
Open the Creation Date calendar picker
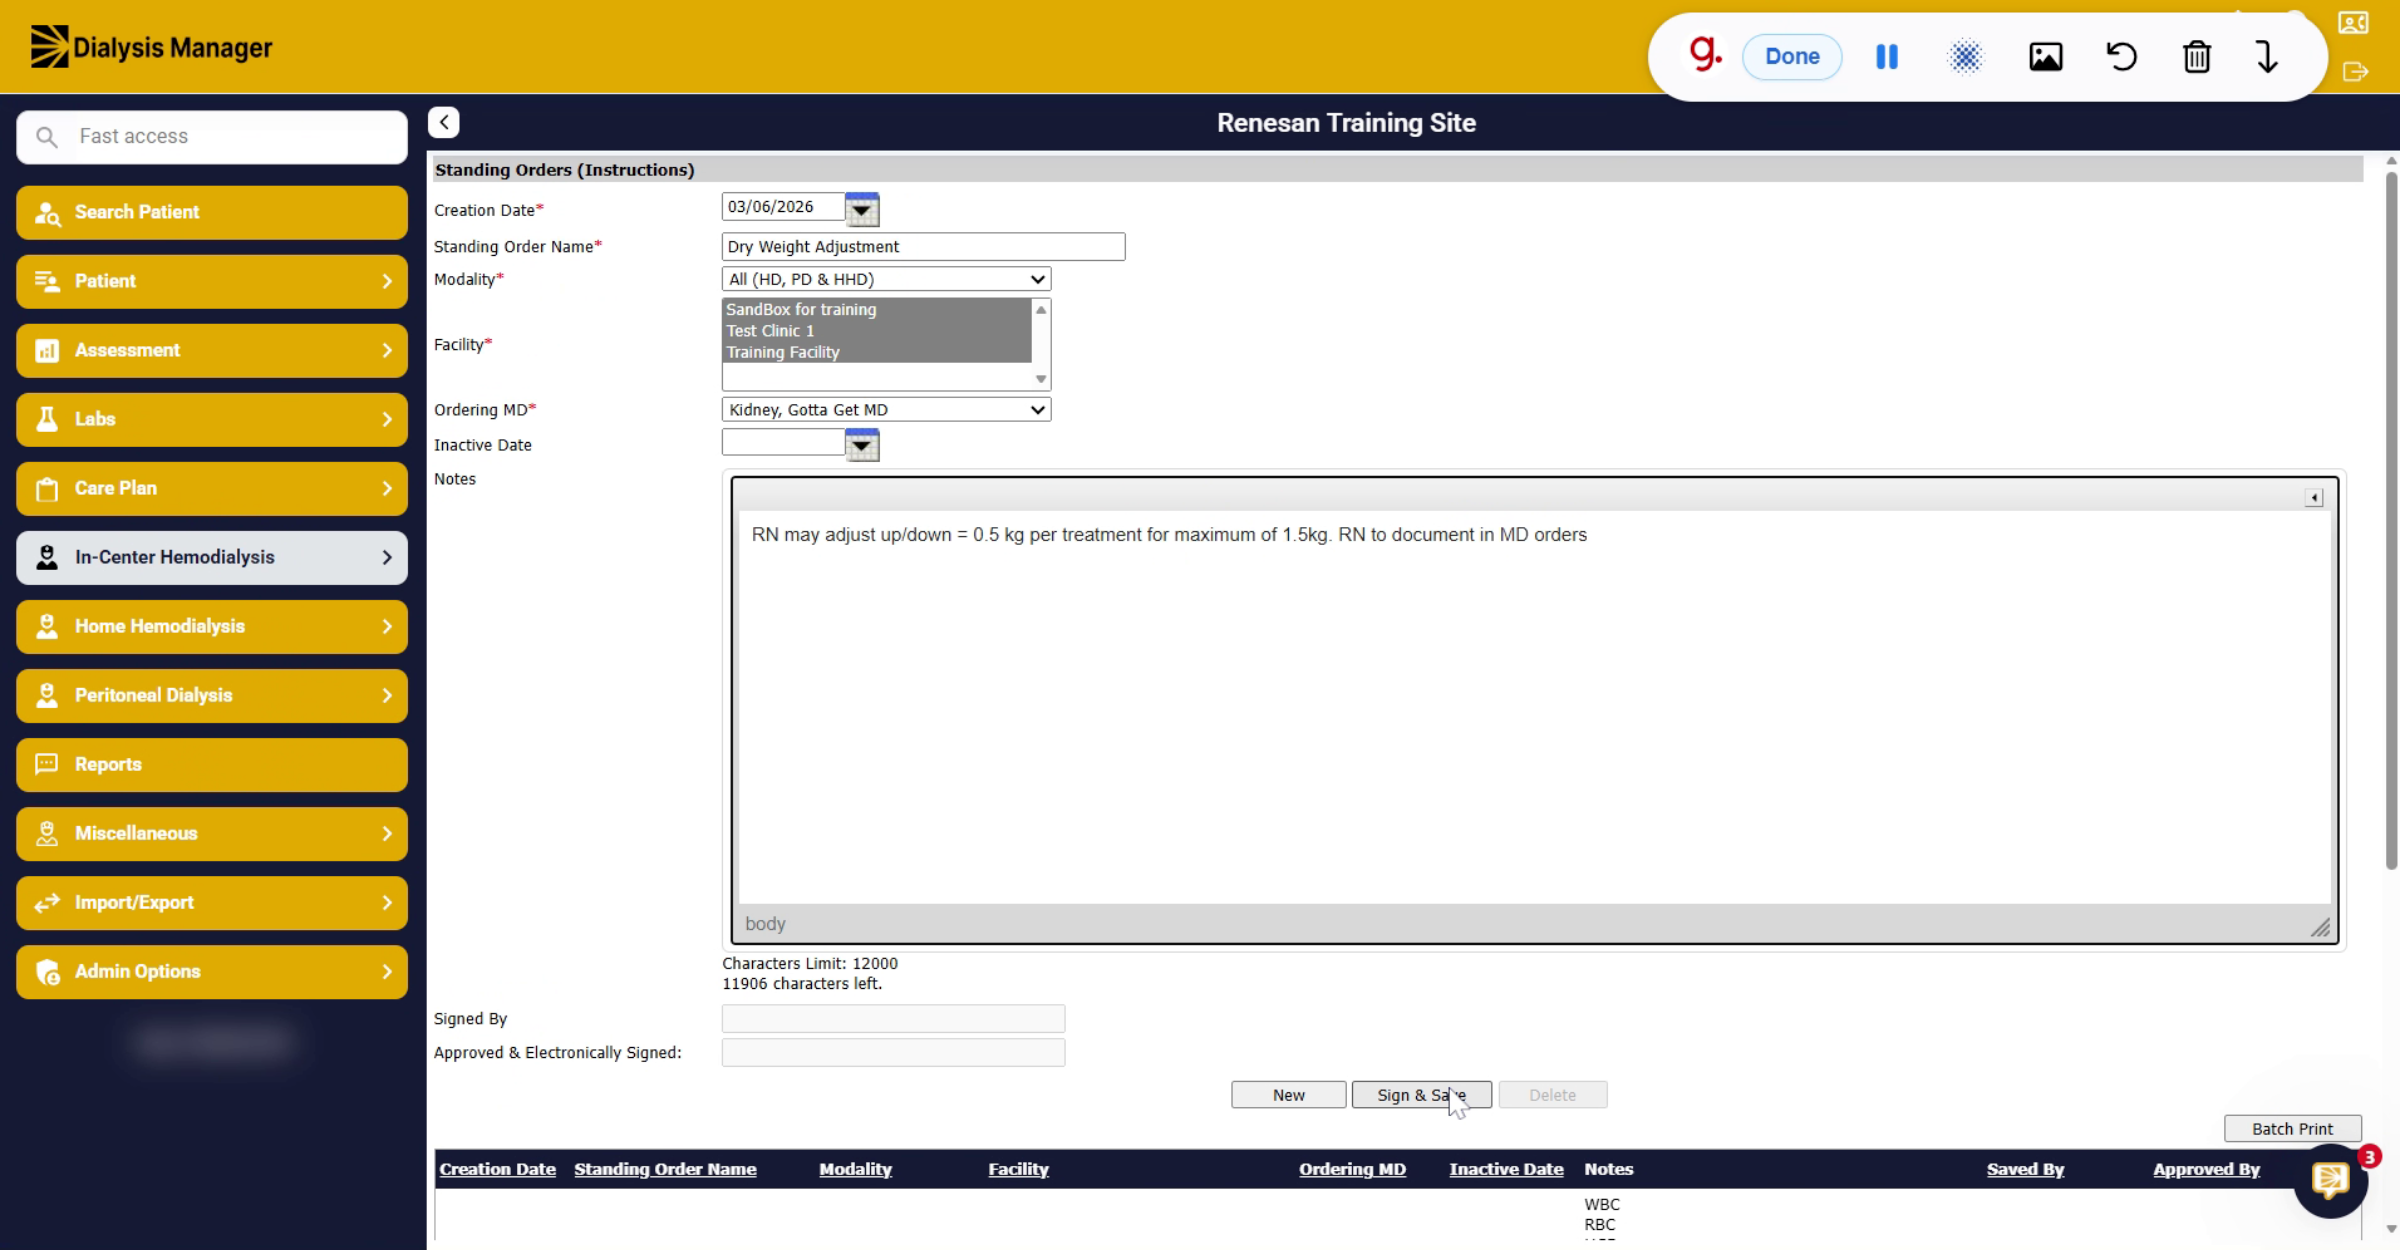tap(862, 210)
